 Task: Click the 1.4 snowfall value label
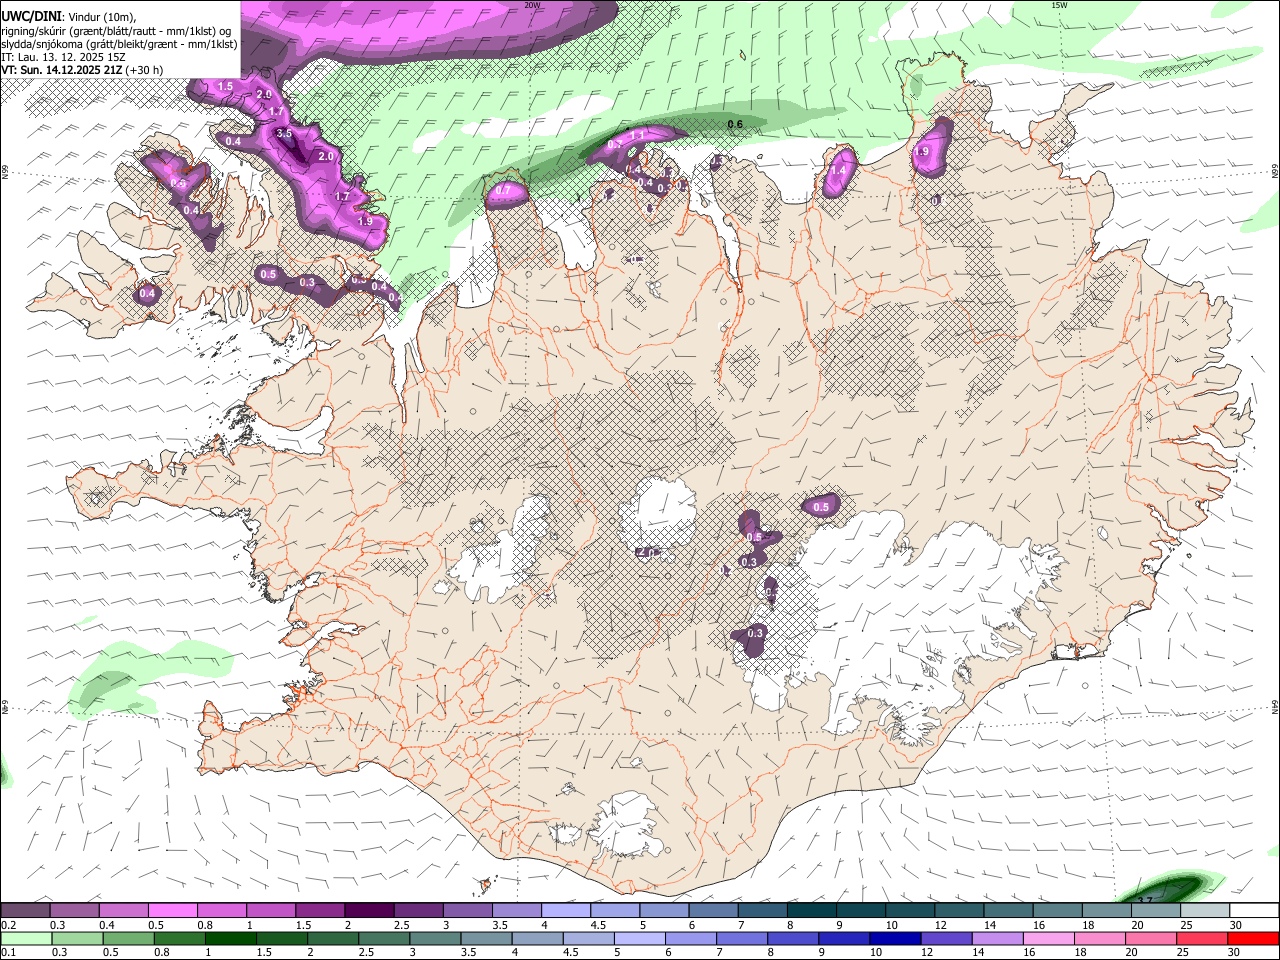(x=838, y=171)
